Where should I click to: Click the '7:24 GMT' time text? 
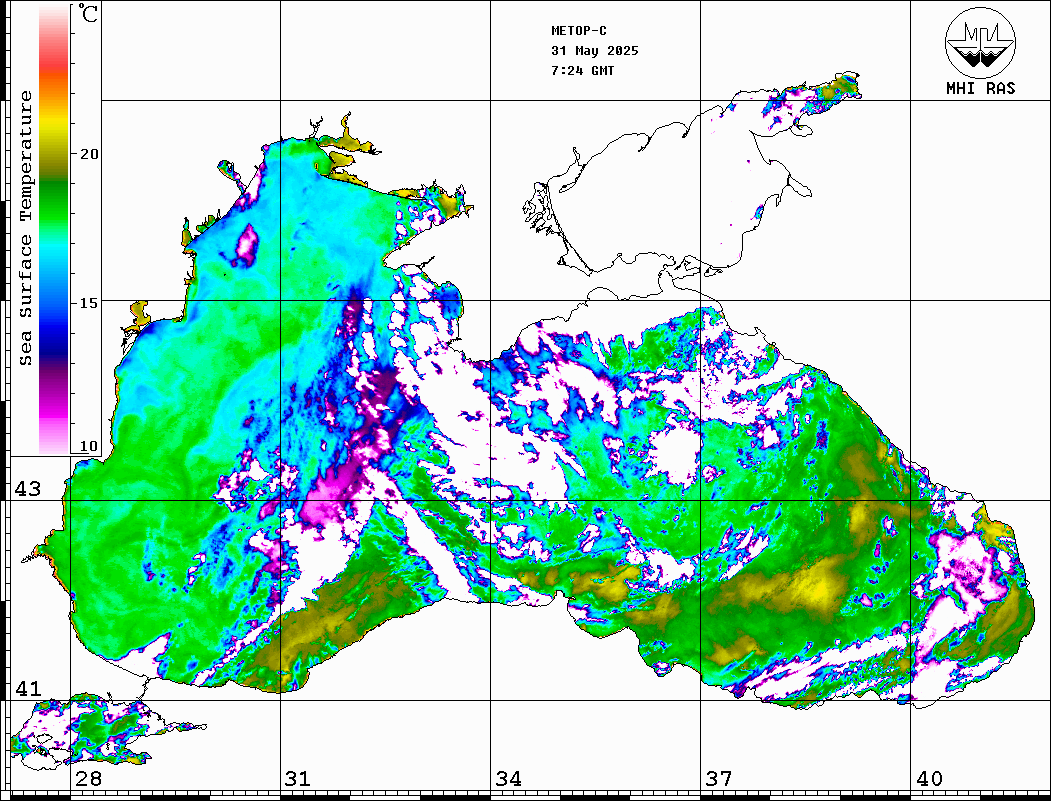(x=582, y=71)
